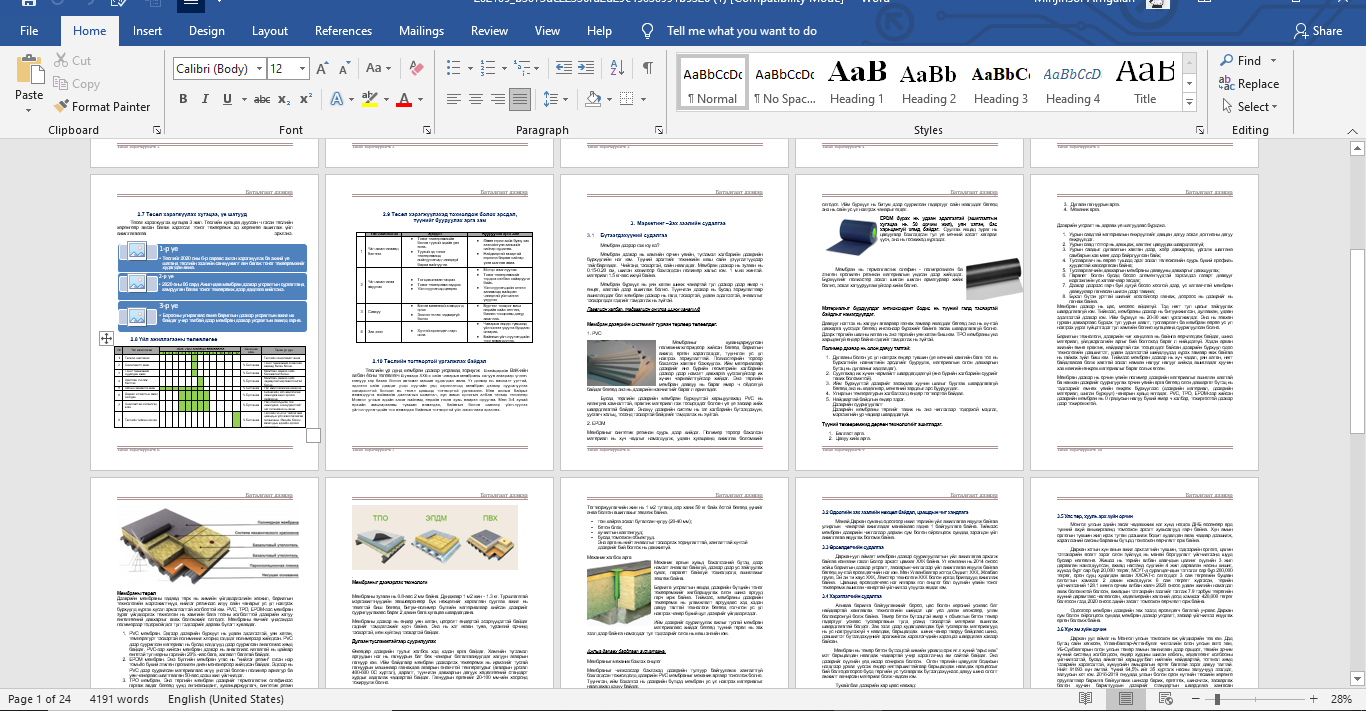The image size is (1366, 711).
Task: Expand the Paste options arrow
Action: 29,109
